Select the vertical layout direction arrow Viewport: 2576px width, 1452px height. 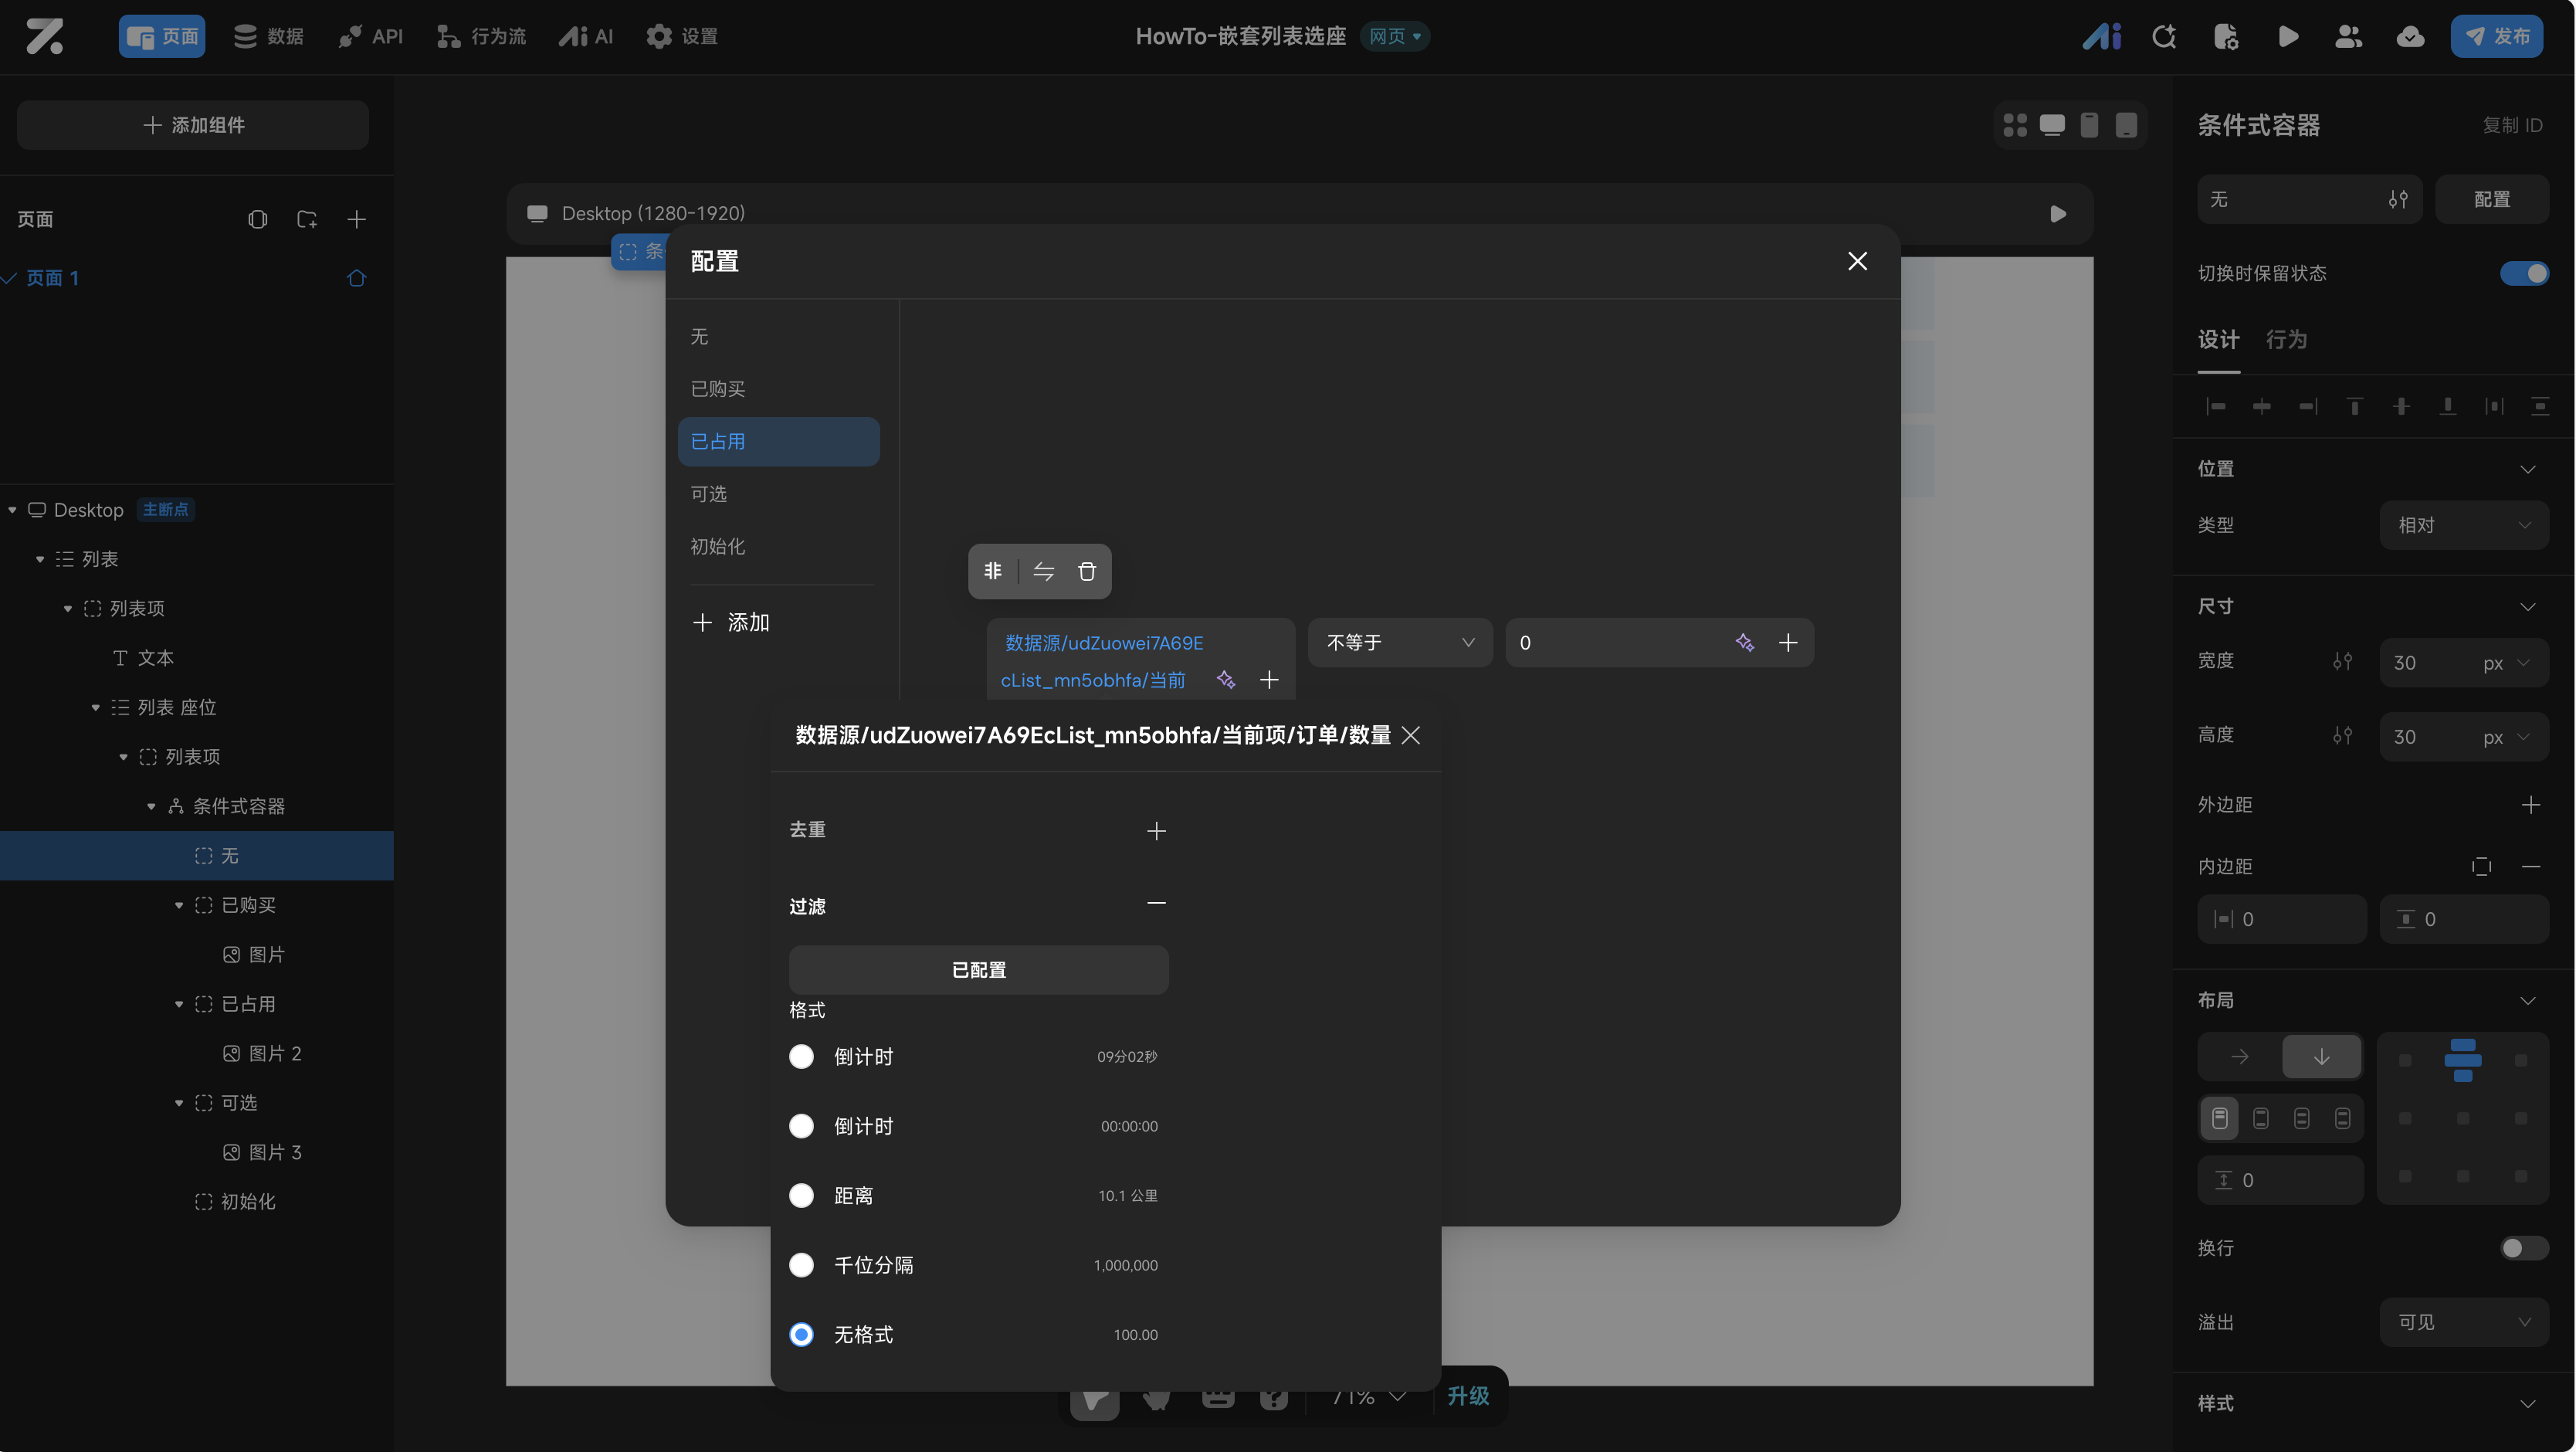coord(2321,1057)
